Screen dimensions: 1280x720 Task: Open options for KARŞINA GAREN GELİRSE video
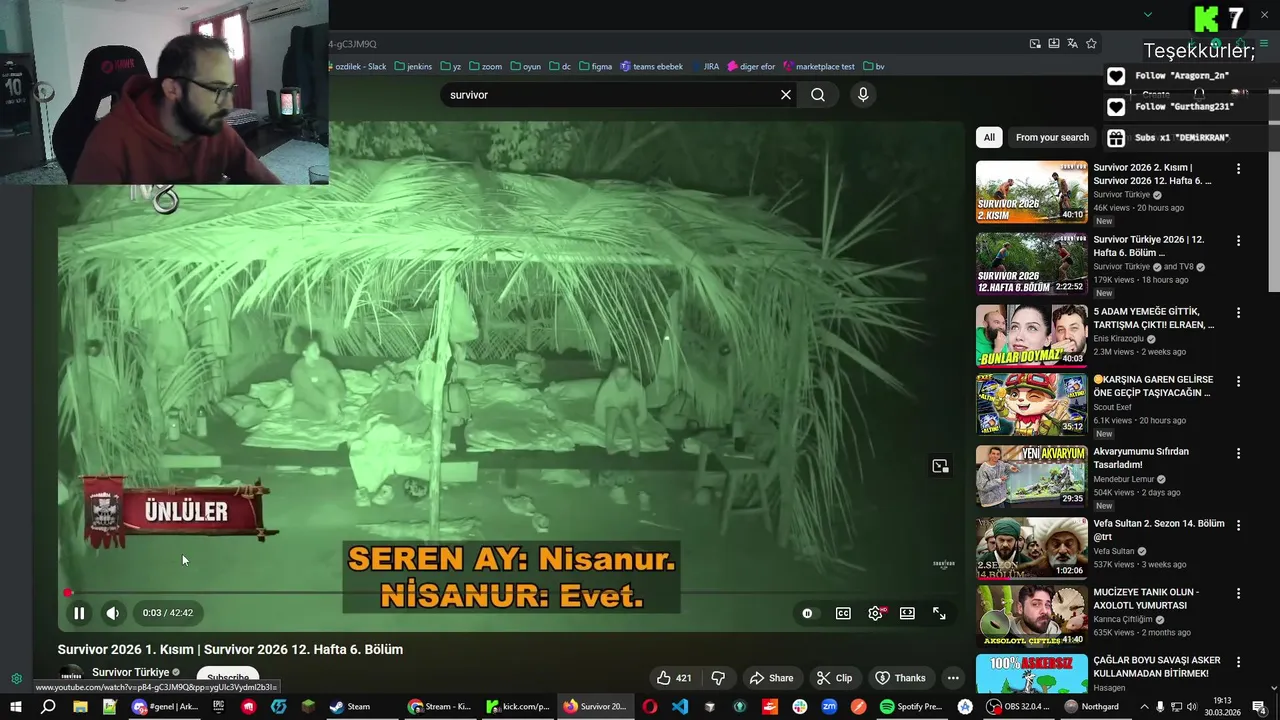tap(1238, 381)
